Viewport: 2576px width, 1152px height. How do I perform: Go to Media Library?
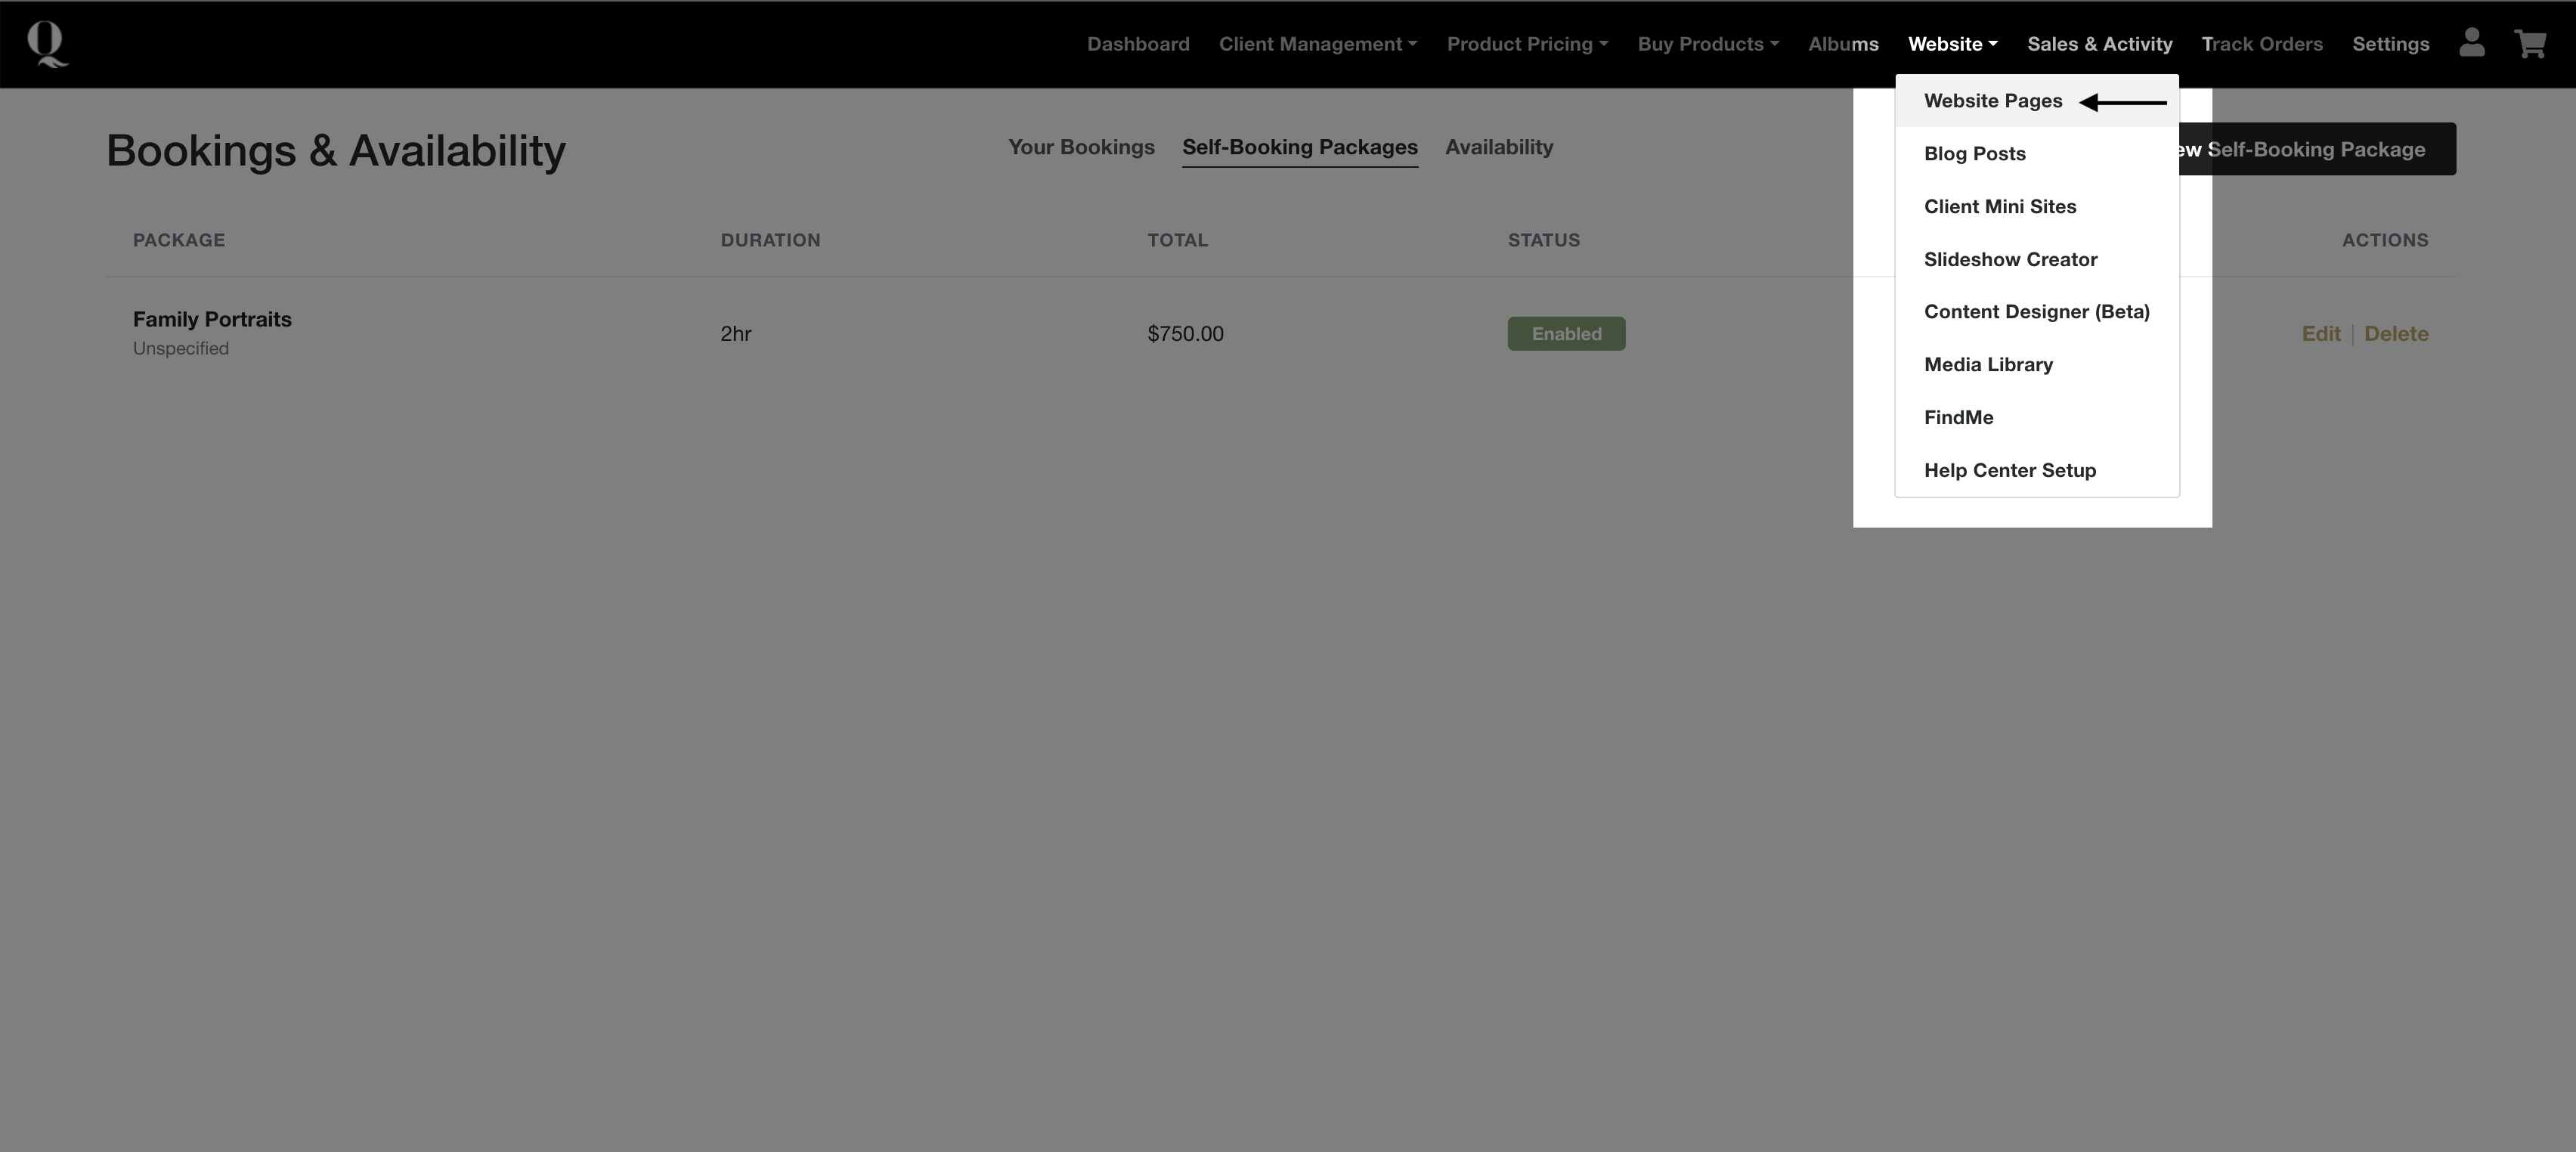coord(1988,365)
